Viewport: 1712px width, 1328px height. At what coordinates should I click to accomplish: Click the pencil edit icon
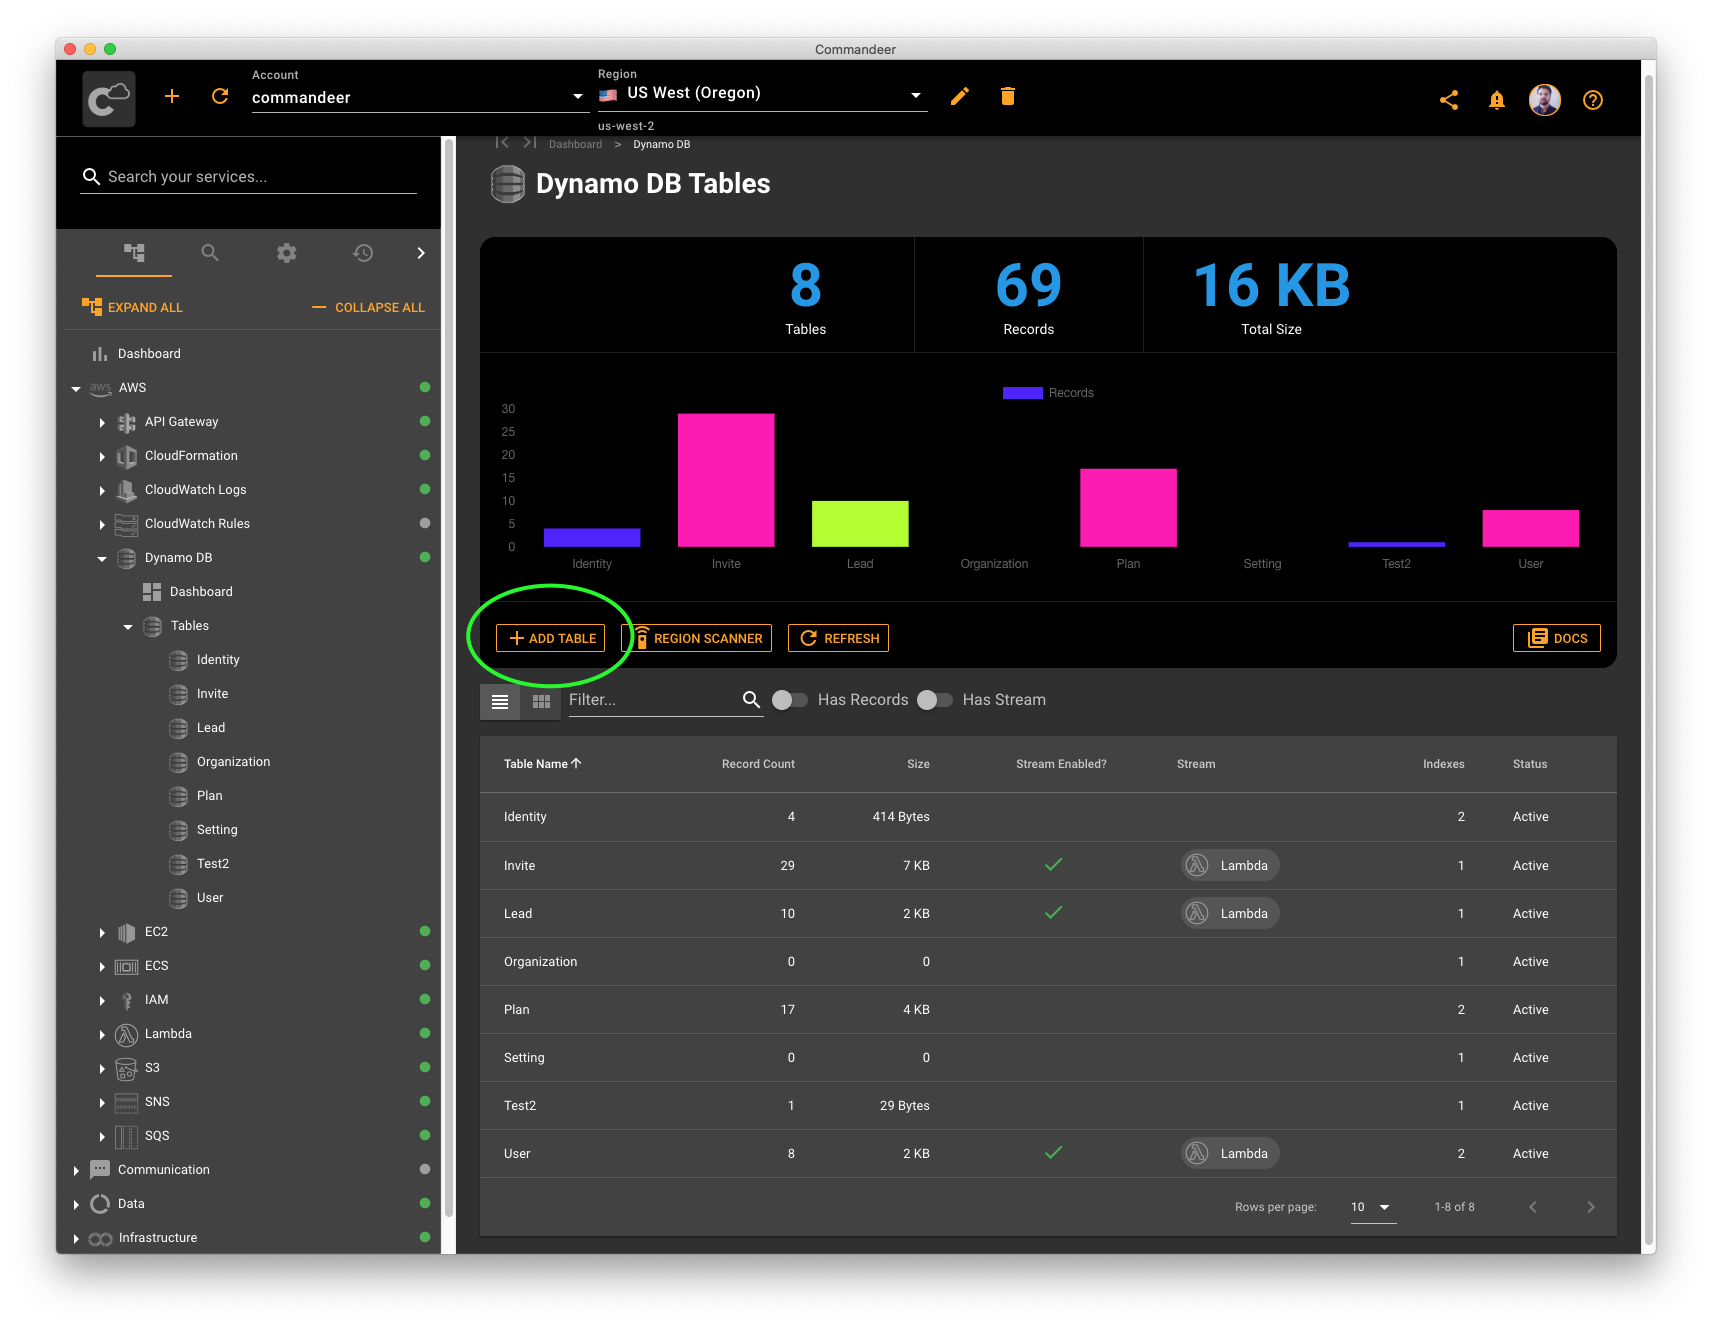[x=960, y=96]
